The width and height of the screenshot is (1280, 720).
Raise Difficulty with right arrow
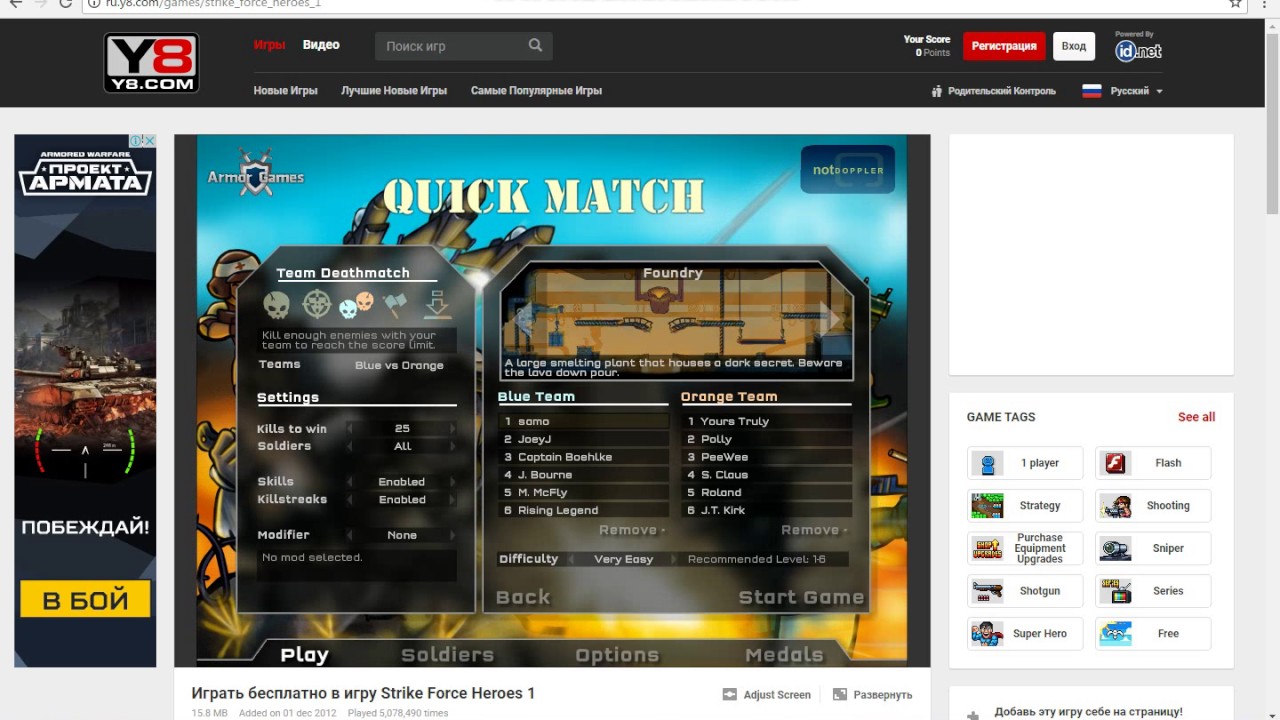pyautogui.click(x=673, y=559)
